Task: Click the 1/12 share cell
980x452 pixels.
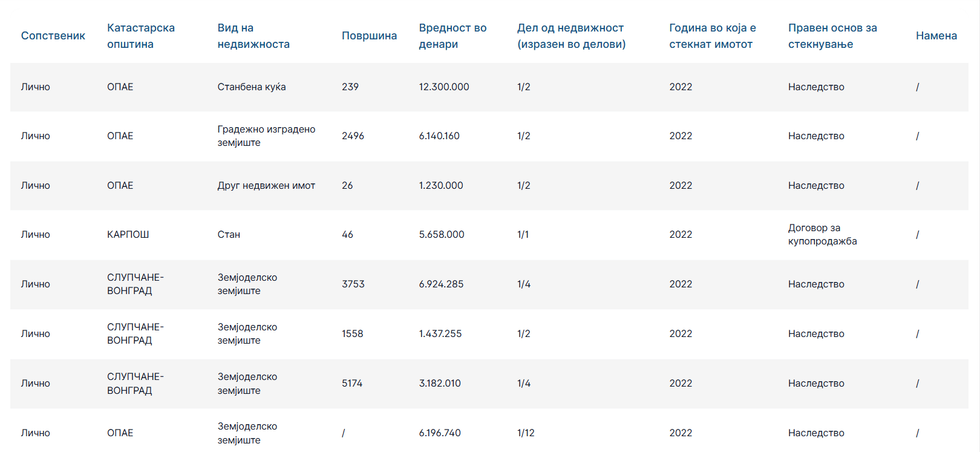Action: 526,433
